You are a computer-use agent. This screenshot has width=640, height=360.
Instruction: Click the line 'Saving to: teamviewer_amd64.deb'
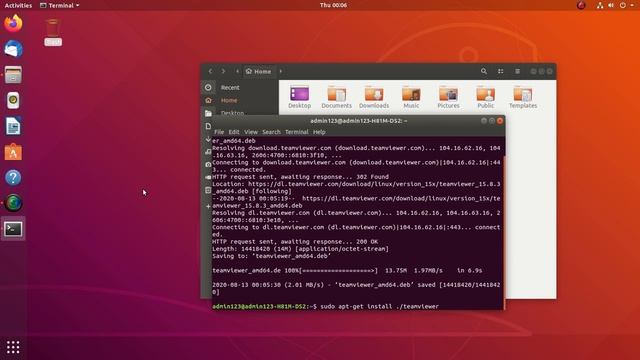pos(271,256)
